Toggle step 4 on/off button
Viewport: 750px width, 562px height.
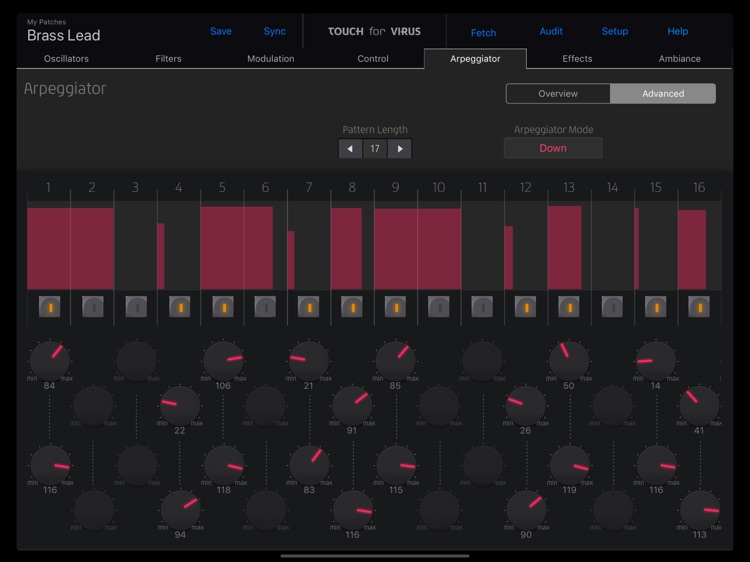pos(180,307)
